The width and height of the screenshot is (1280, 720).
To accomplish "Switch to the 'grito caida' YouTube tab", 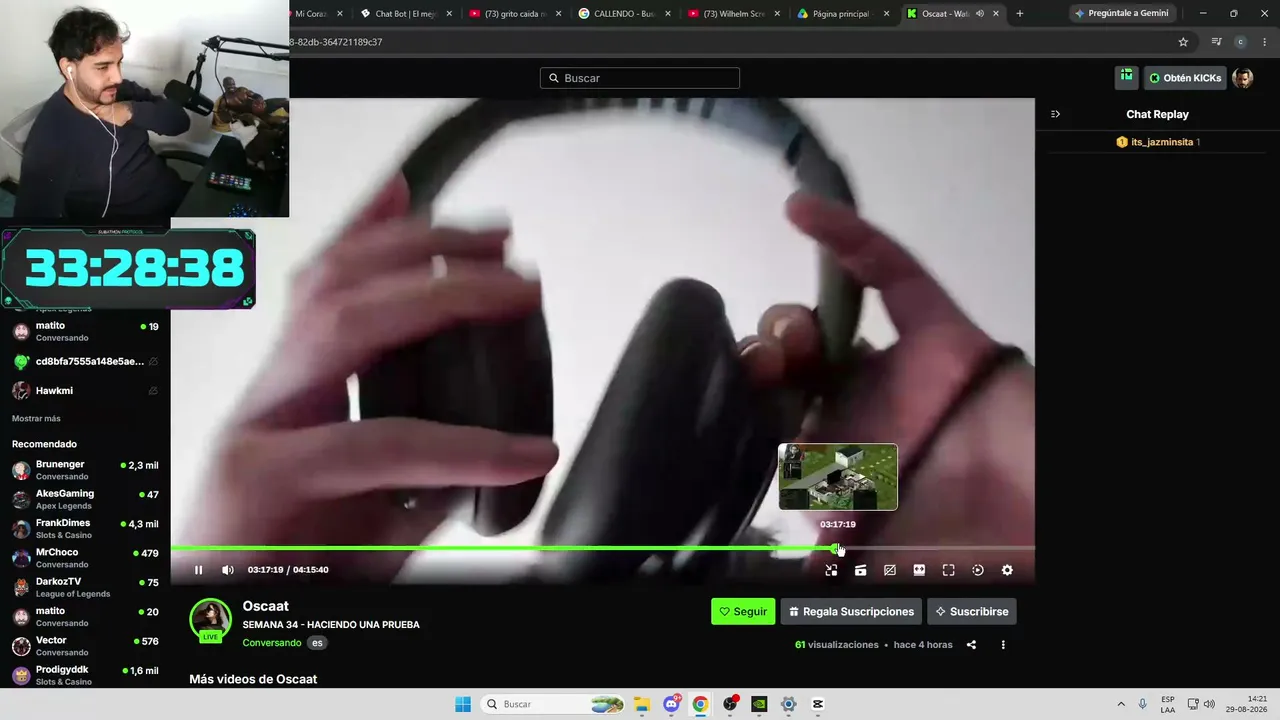I will pos(515,14).
